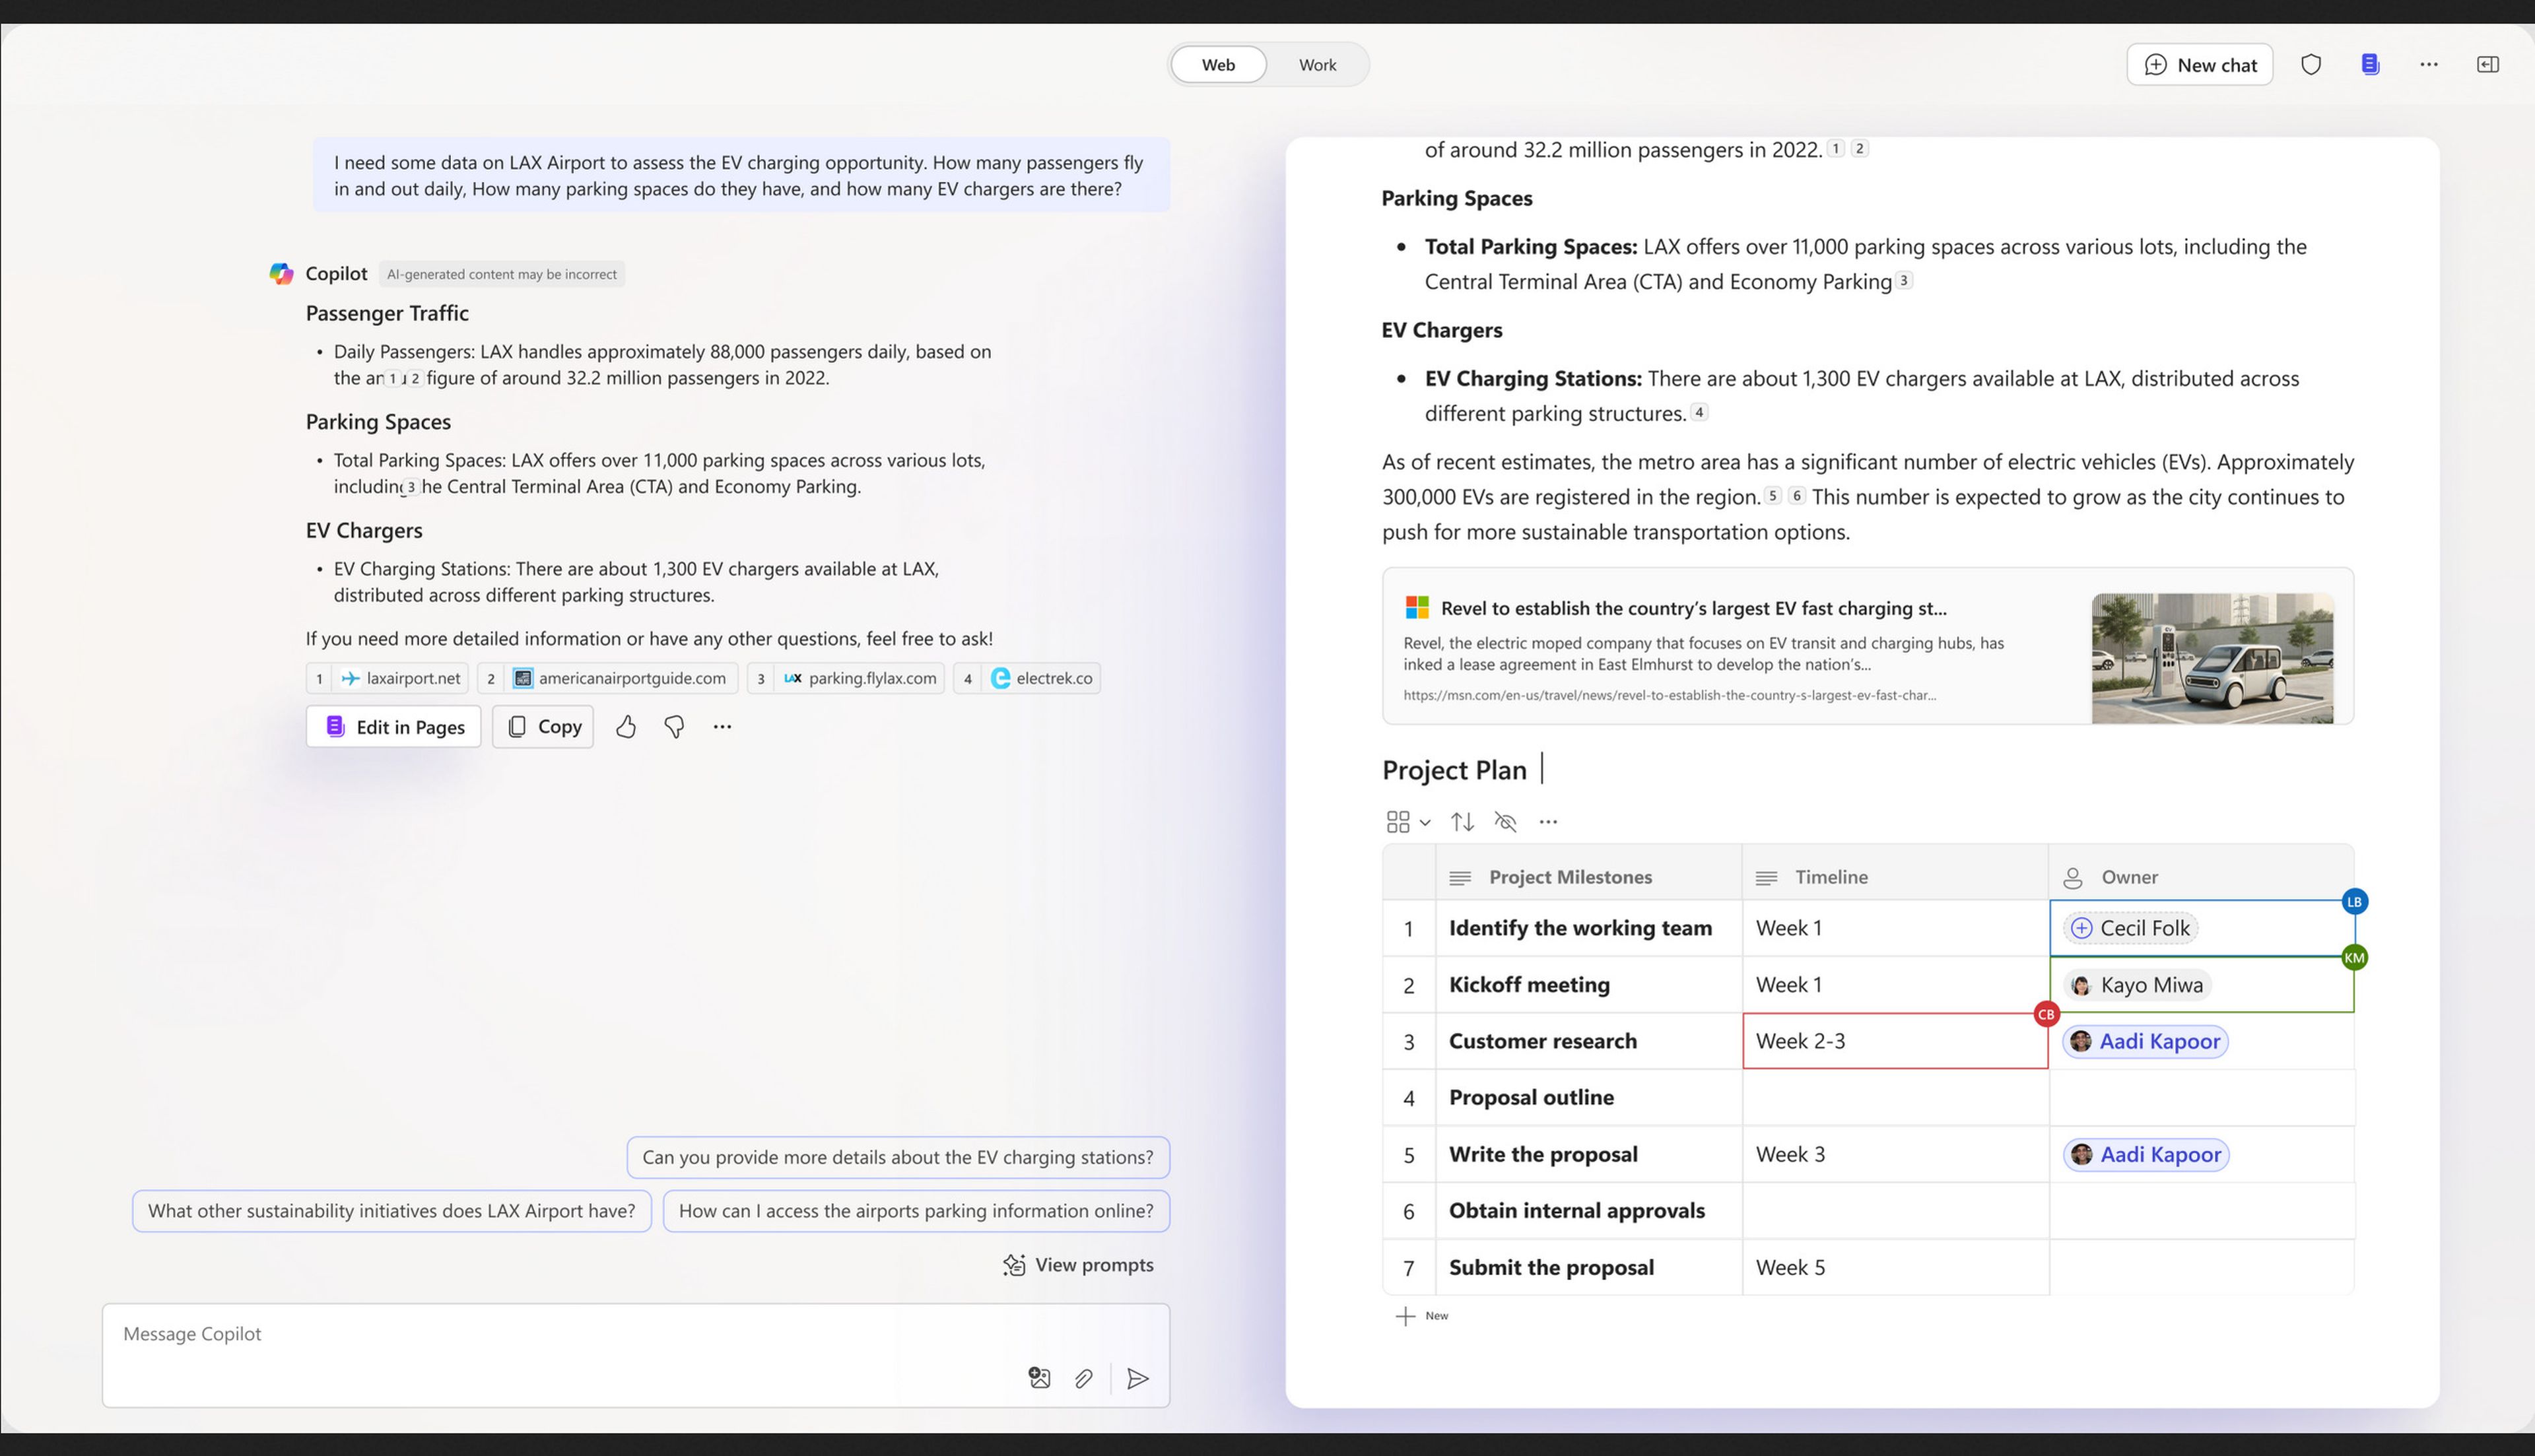Open reference 5 after 300,000 EVs sentence
Image resolution: width=2535 pixels, height=1456 pixels.
pos(1773,495)
